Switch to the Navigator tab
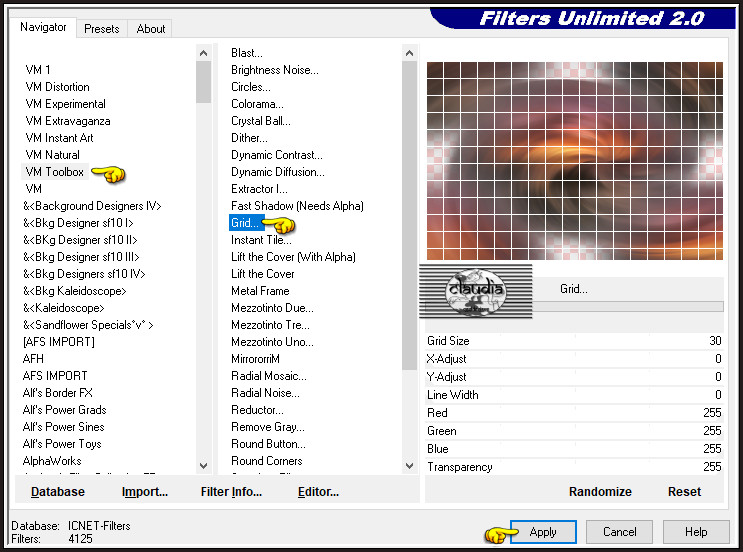This screenshot has height=552, width=743. click(43, 27)
